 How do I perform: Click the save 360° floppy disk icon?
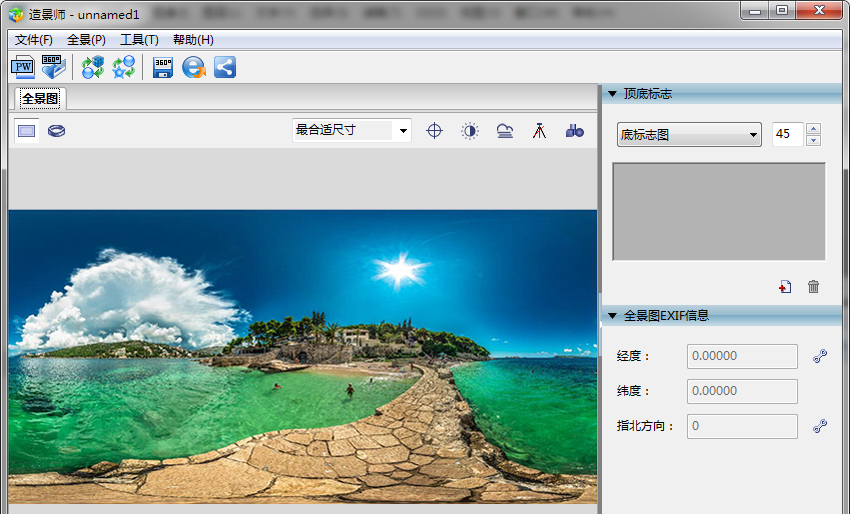tap(163, 67)
